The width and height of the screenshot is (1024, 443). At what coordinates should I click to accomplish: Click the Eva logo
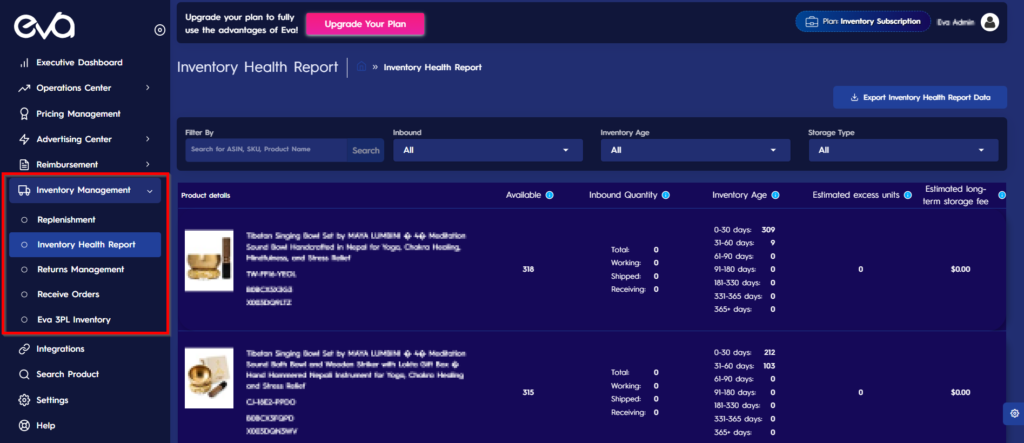tap(44, 26)
